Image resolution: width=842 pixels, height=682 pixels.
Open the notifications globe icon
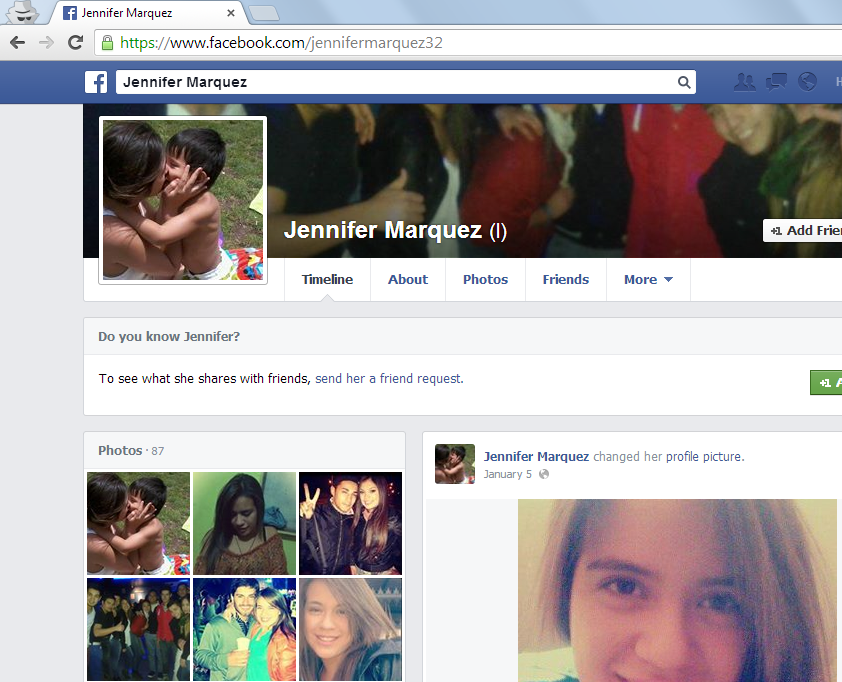click(807, 82)
